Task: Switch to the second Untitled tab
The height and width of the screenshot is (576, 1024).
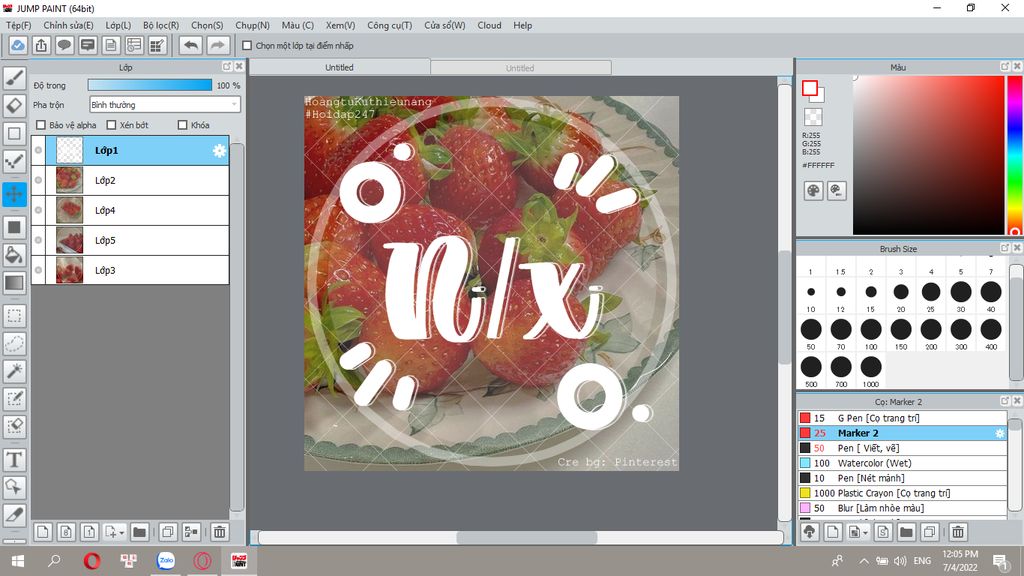Action: pos(520,68)
